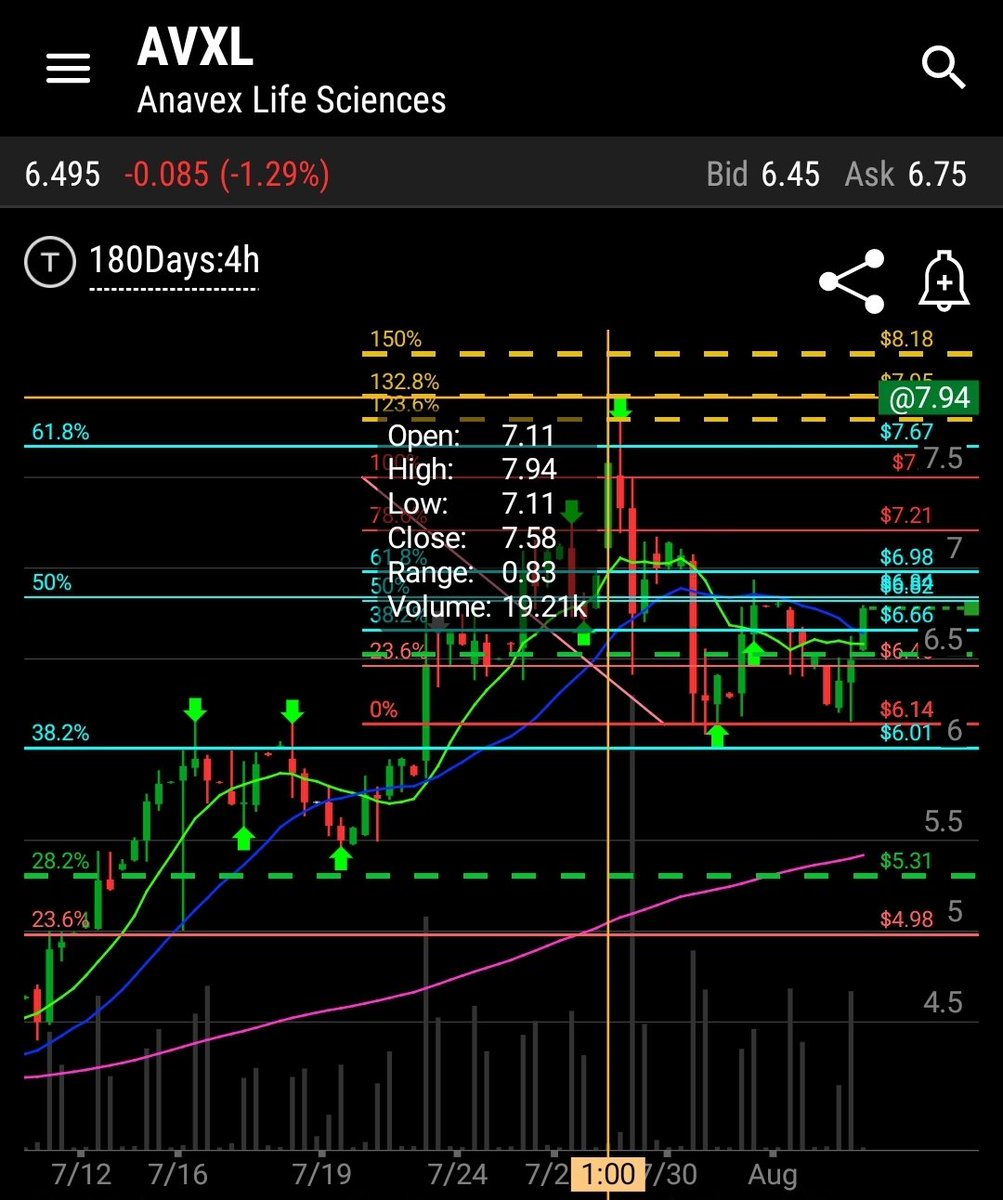The width and height of the screenshot is (1003, 1200).
Task: Tap the Open: 7.11 readout
Action: coord(470,435)
